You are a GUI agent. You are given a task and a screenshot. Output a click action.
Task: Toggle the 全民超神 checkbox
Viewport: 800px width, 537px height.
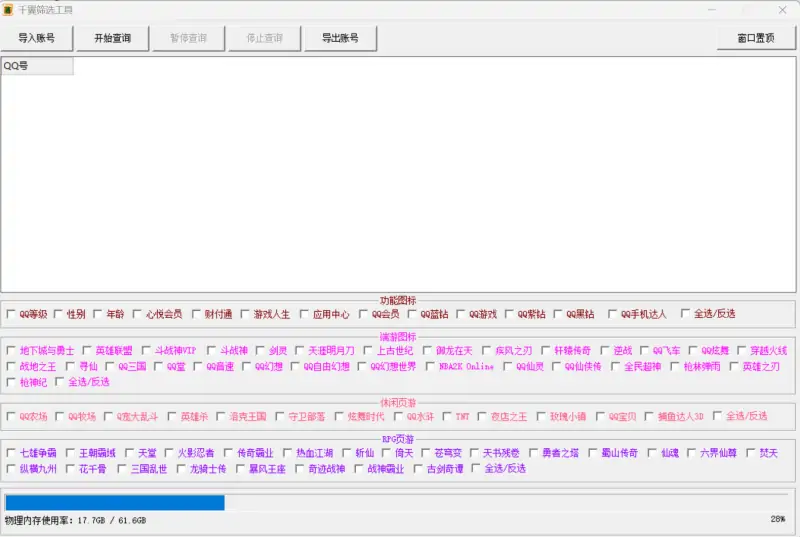click(x=615, y=366)
